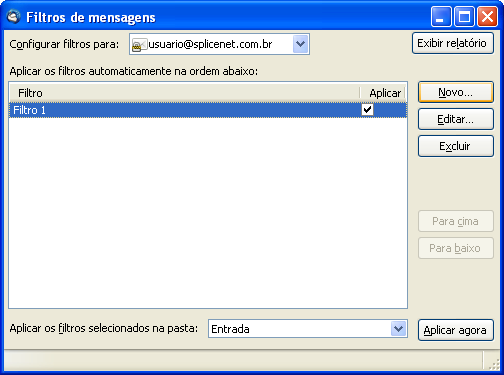The width and height of the screenshot is (504, 375).
Task: Open Editar... for the selected filter
Action: (x=456, y=119)
